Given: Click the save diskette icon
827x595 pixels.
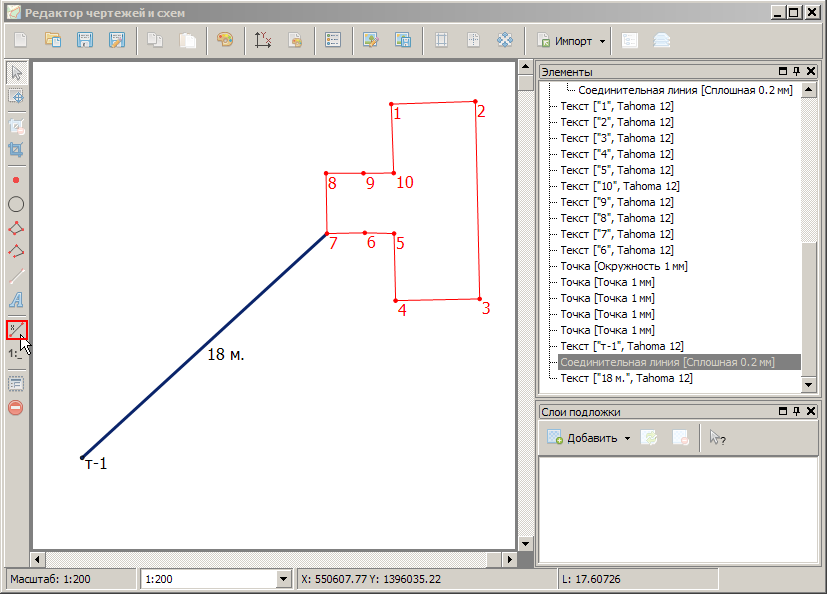Looking at the screenshot, I should [x=86, y=41].
